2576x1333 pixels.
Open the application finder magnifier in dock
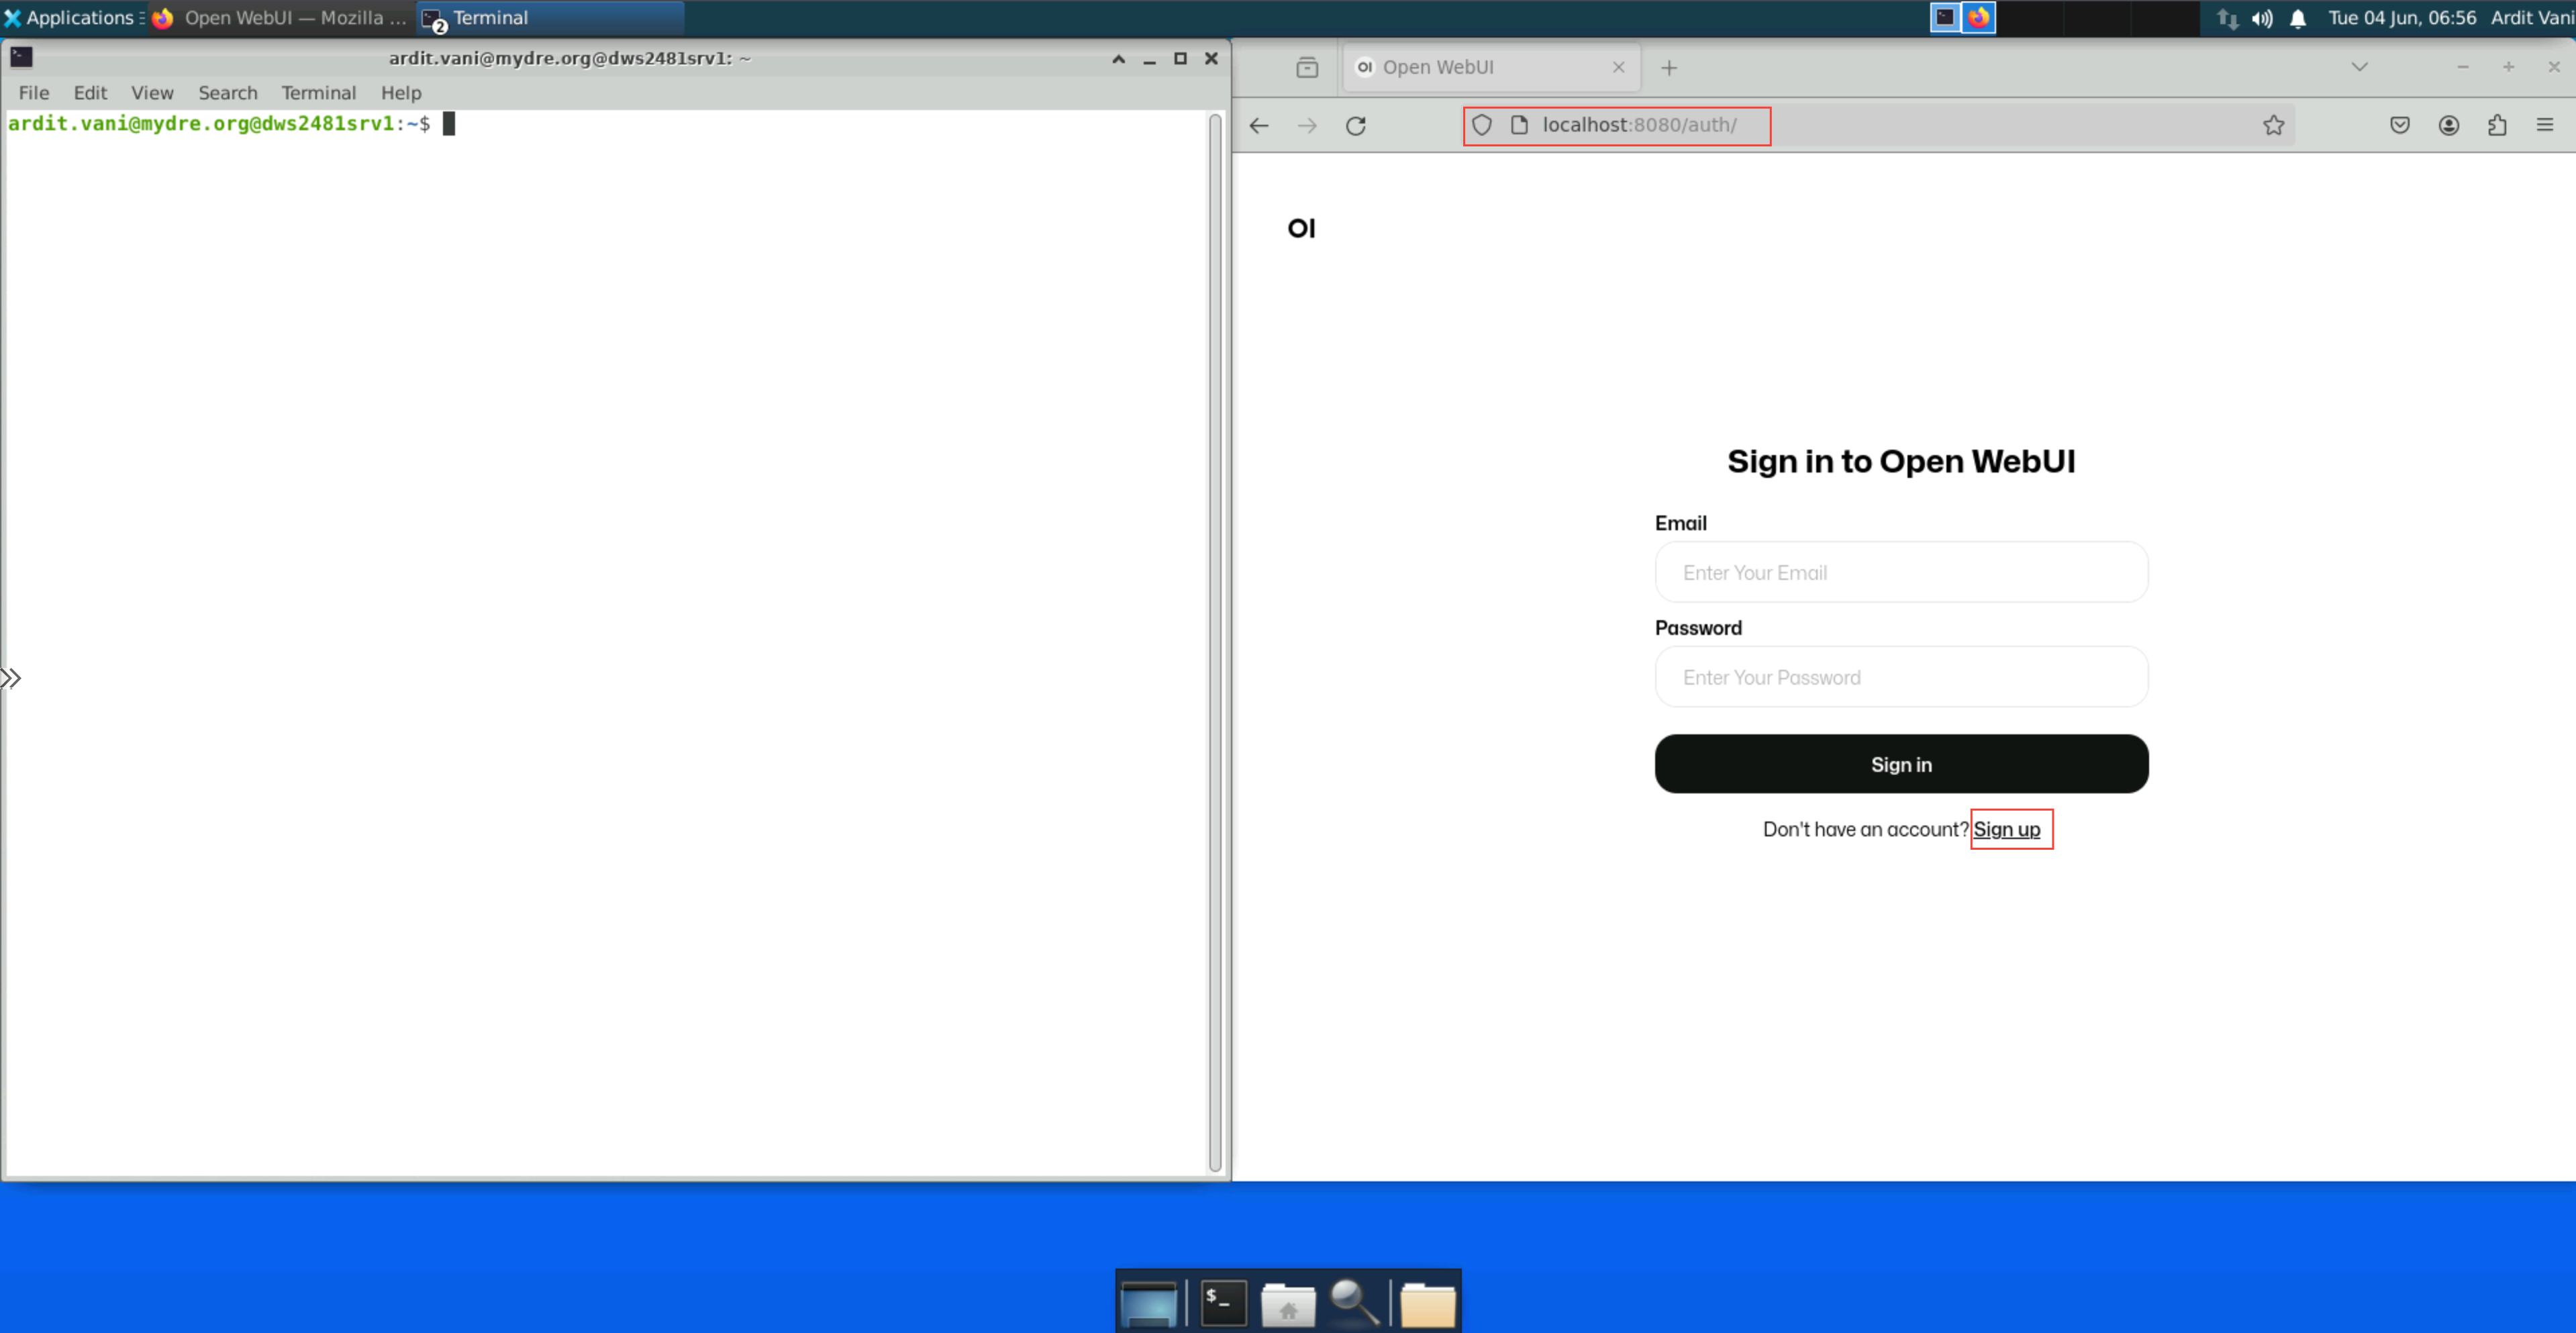pyautogui.click(x=1354, y=1302)
